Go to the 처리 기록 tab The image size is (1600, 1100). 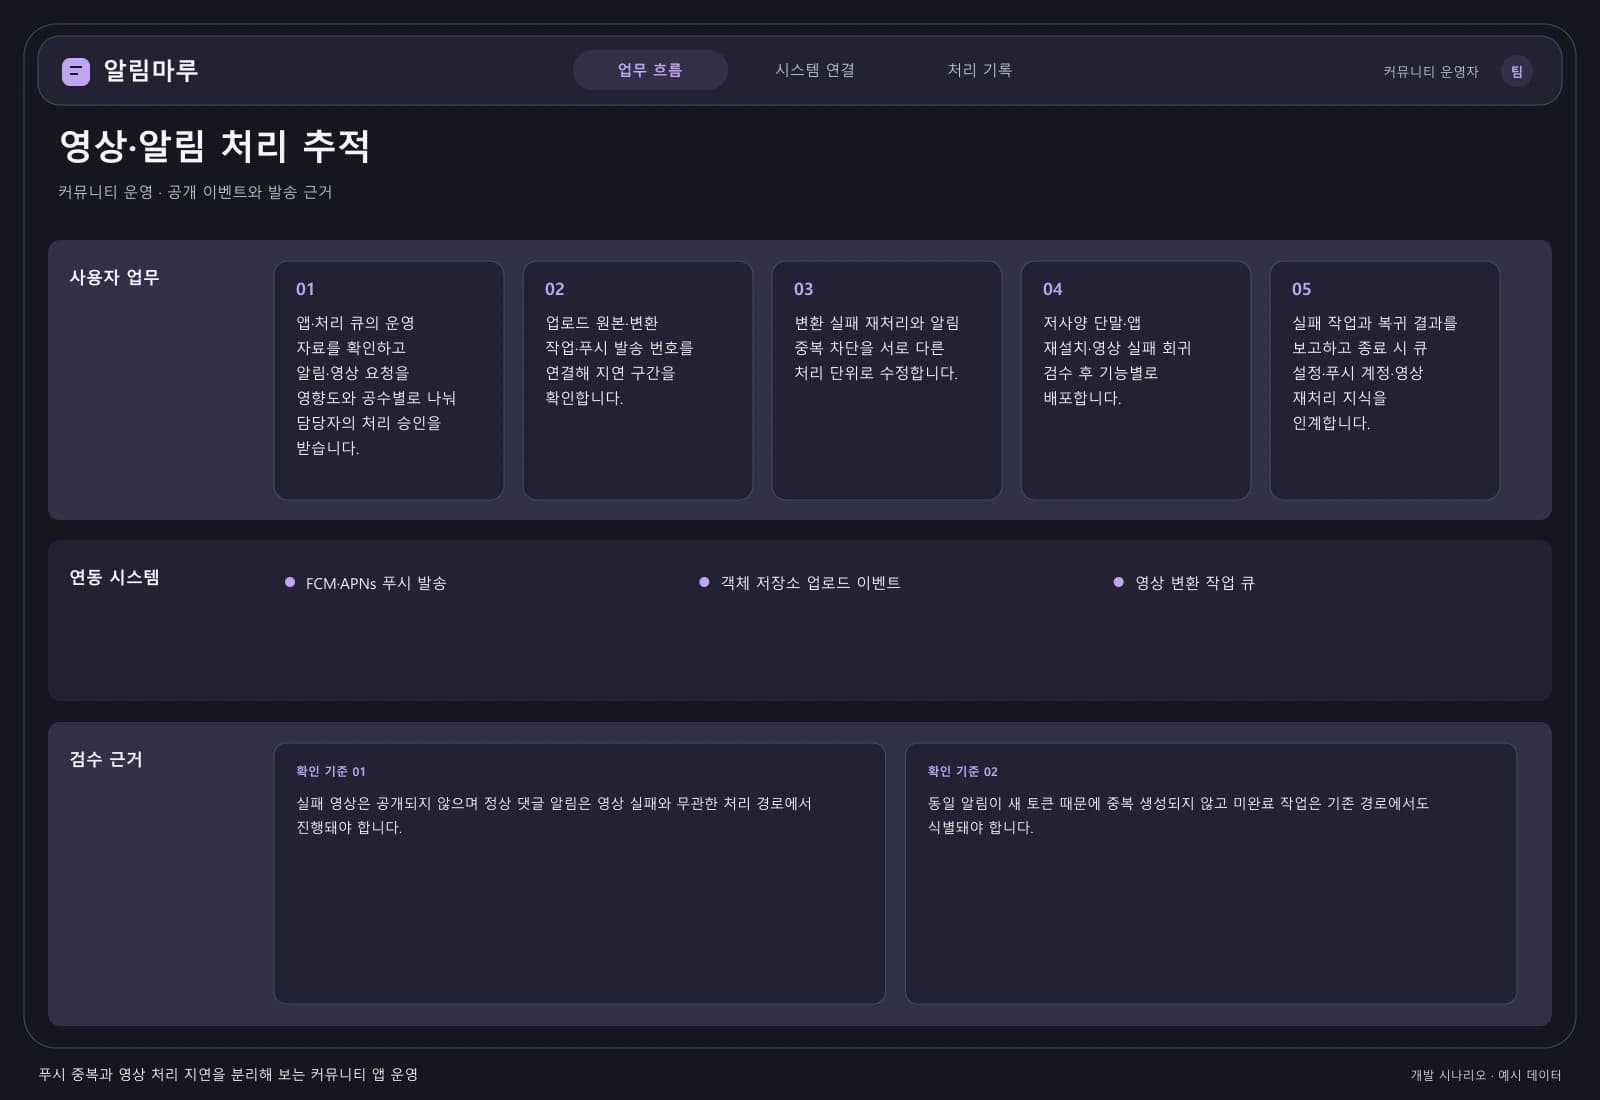(x=979, y=70)
